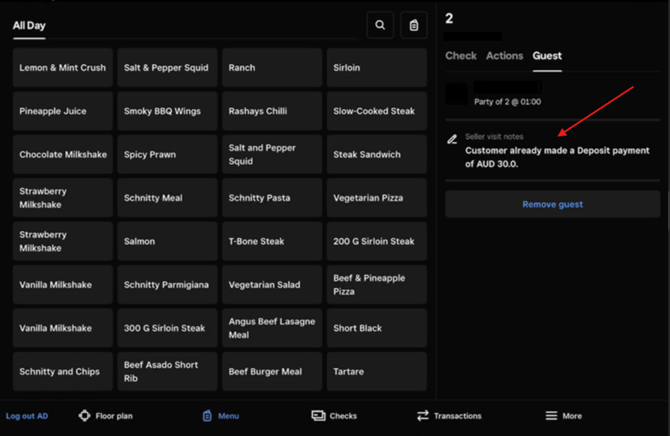
Task: Select the All Day menu tab
Action: pos(29,26)
